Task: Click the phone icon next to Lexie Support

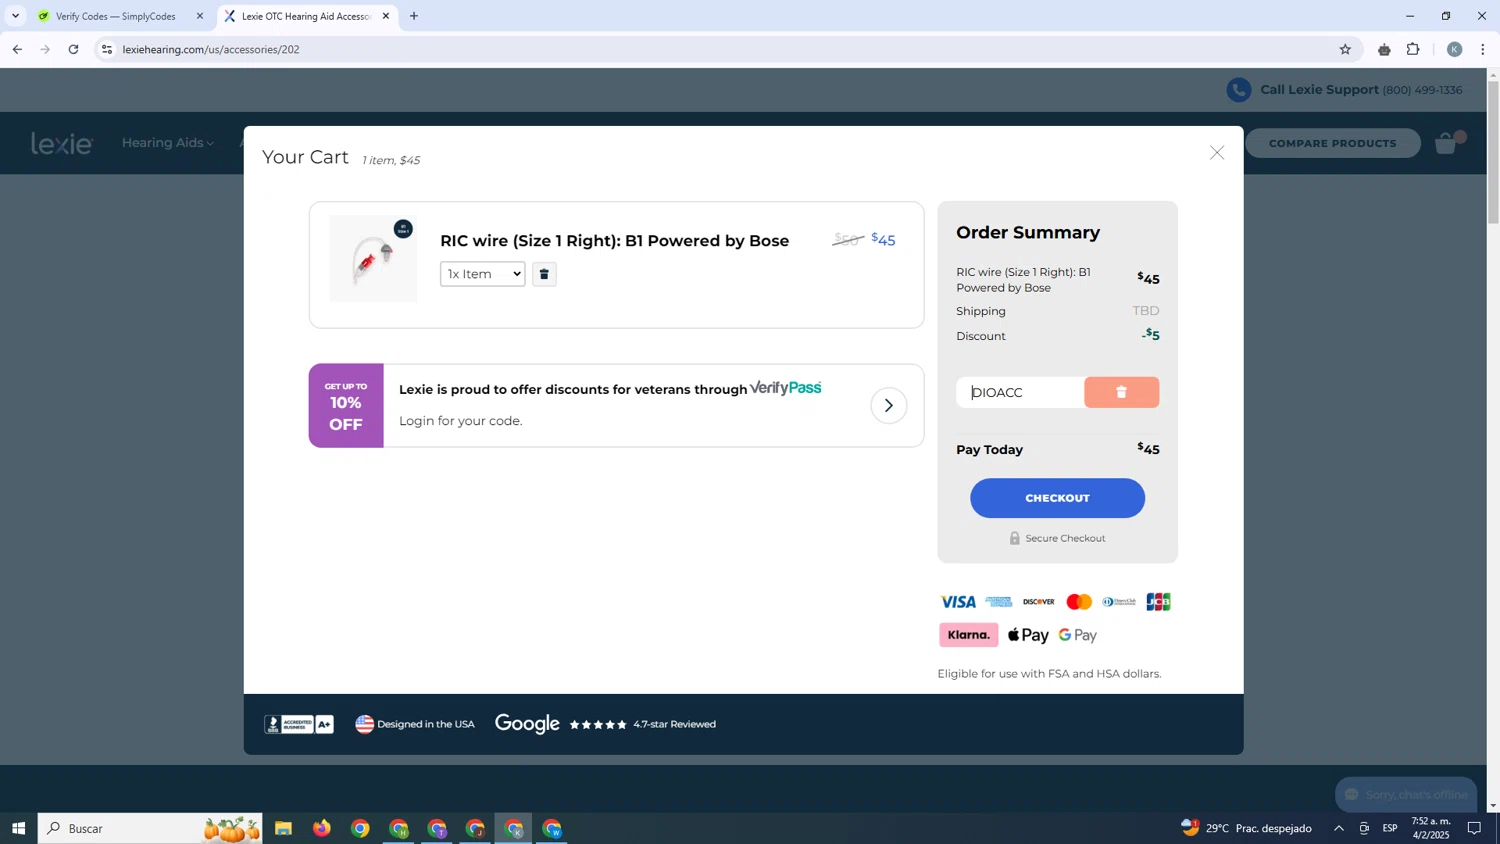Action: tap(1238, 90)
